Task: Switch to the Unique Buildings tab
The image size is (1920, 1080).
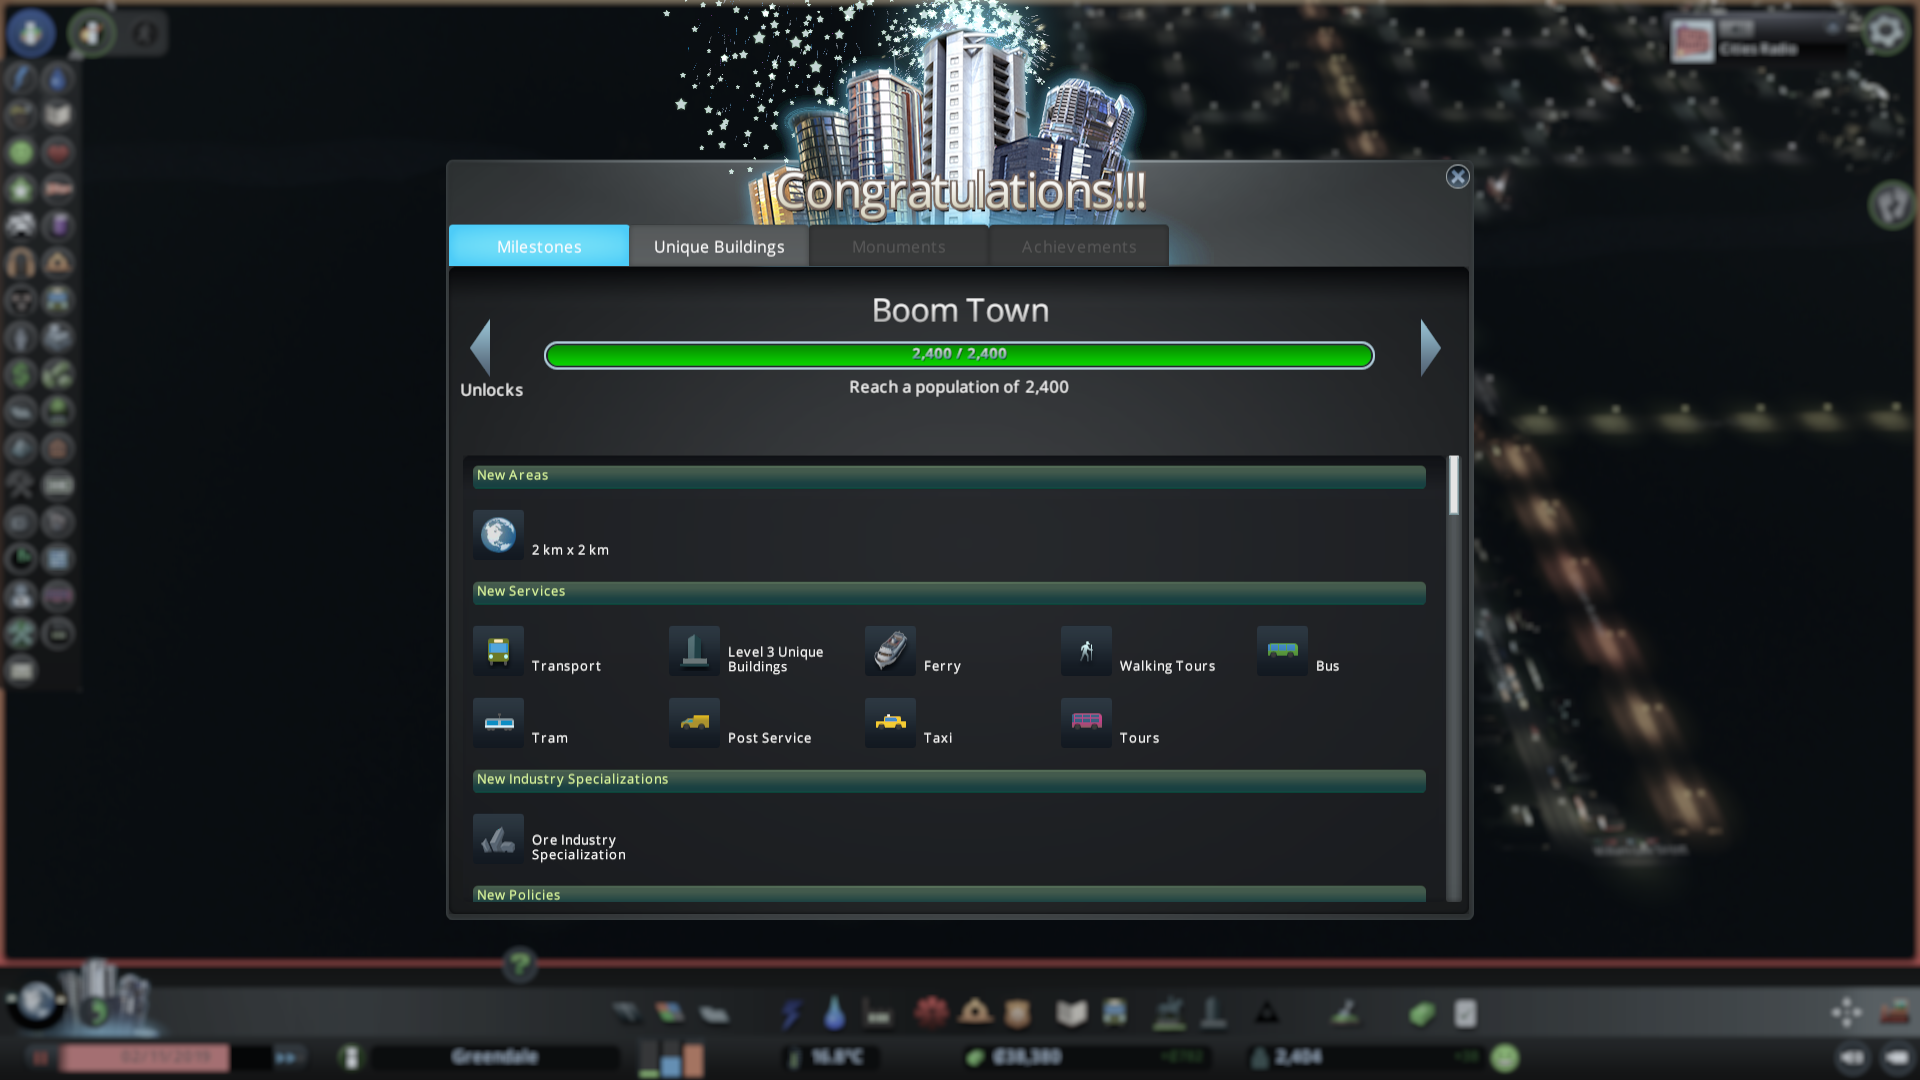Action: 718,246
